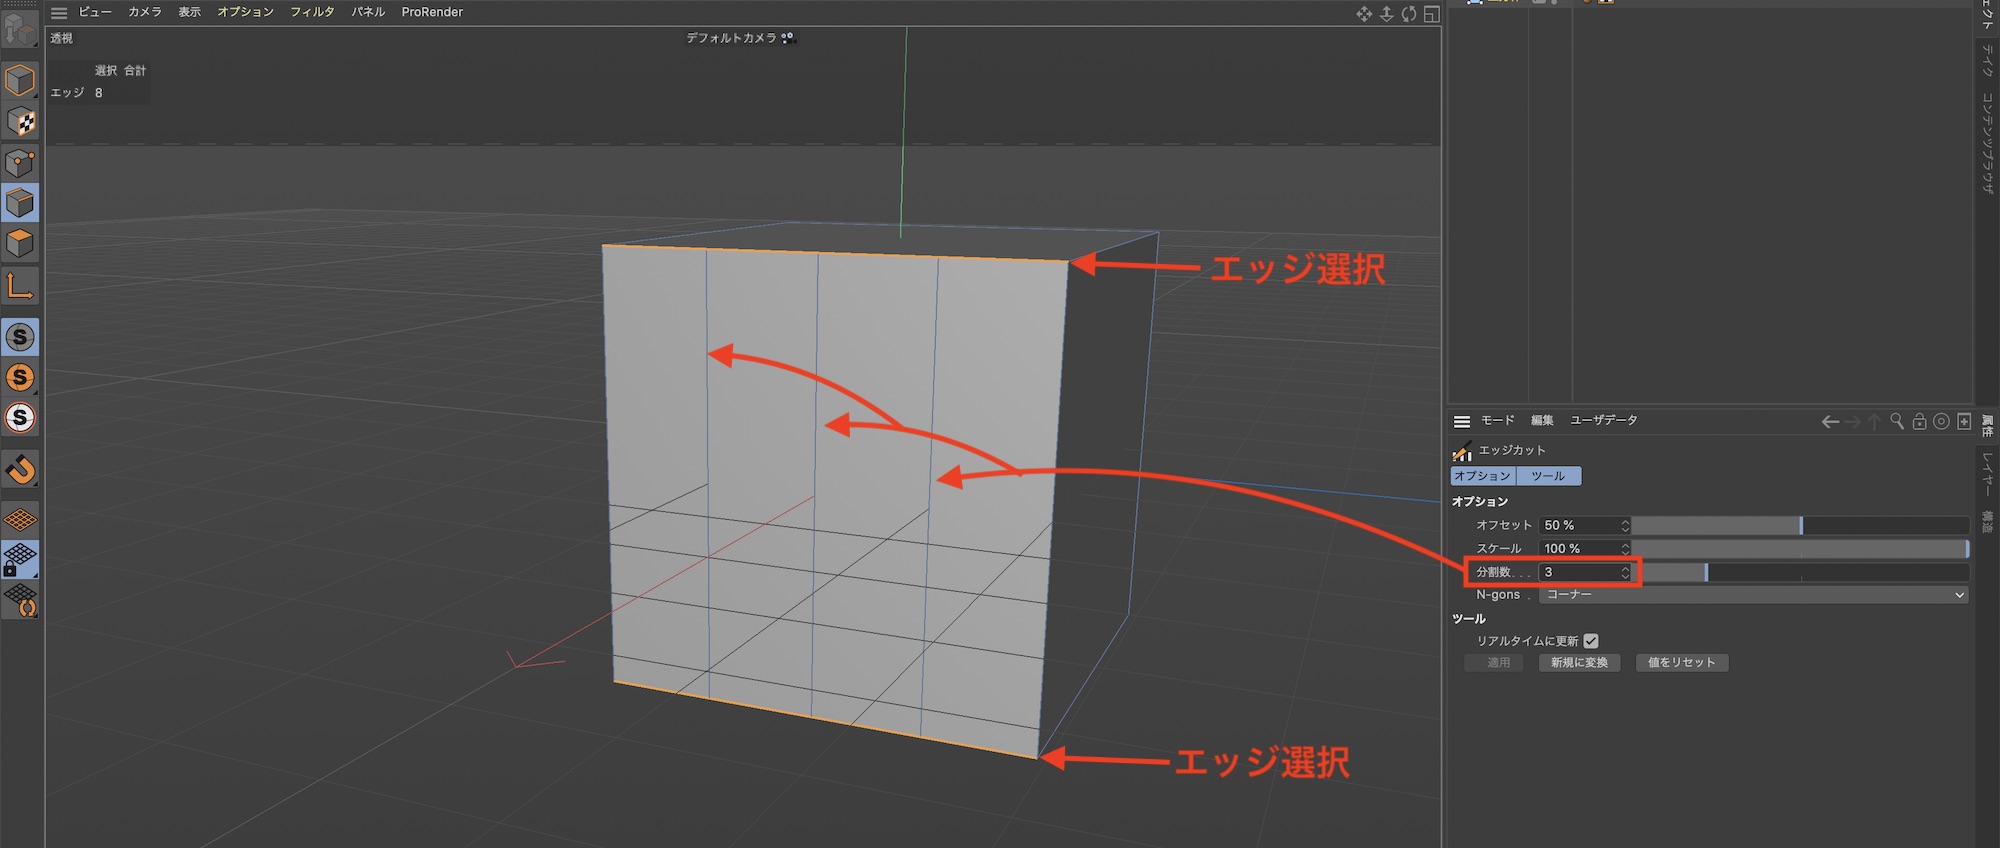Activate Points mode in left toolbar
Screen dimensions: 2000x848
20,163
